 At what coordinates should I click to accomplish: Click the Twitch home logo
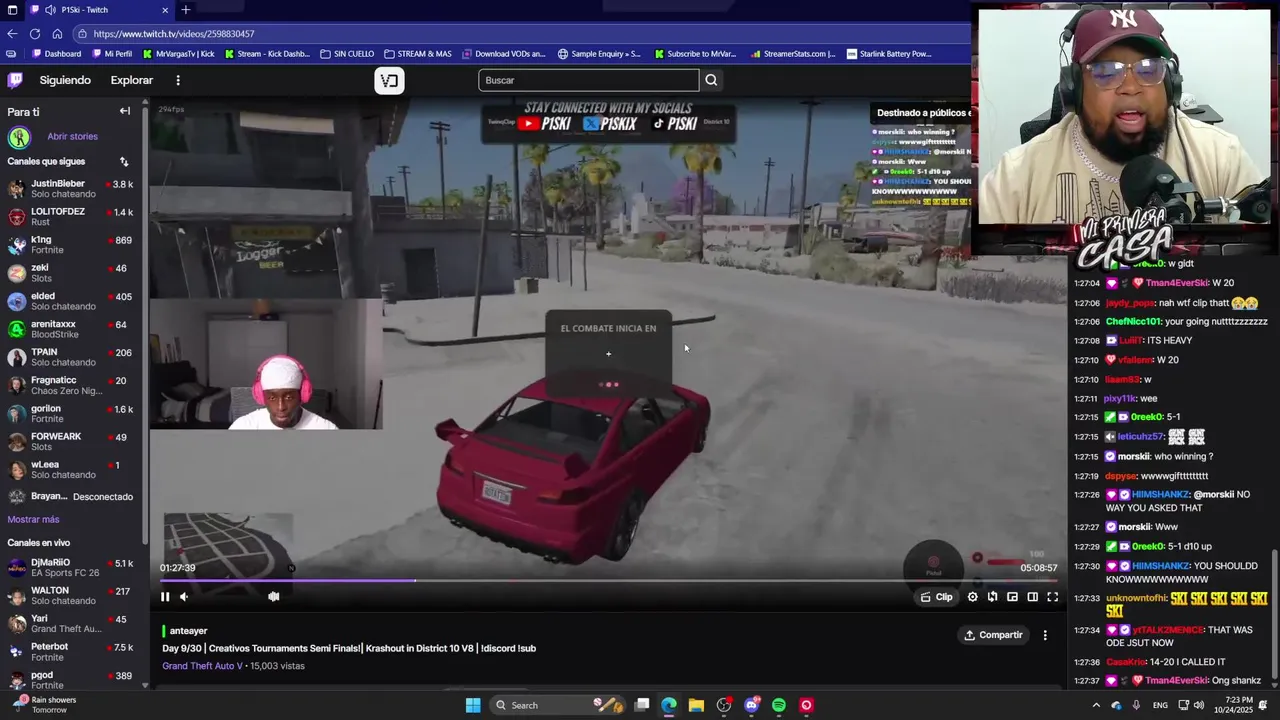point(15,80)
